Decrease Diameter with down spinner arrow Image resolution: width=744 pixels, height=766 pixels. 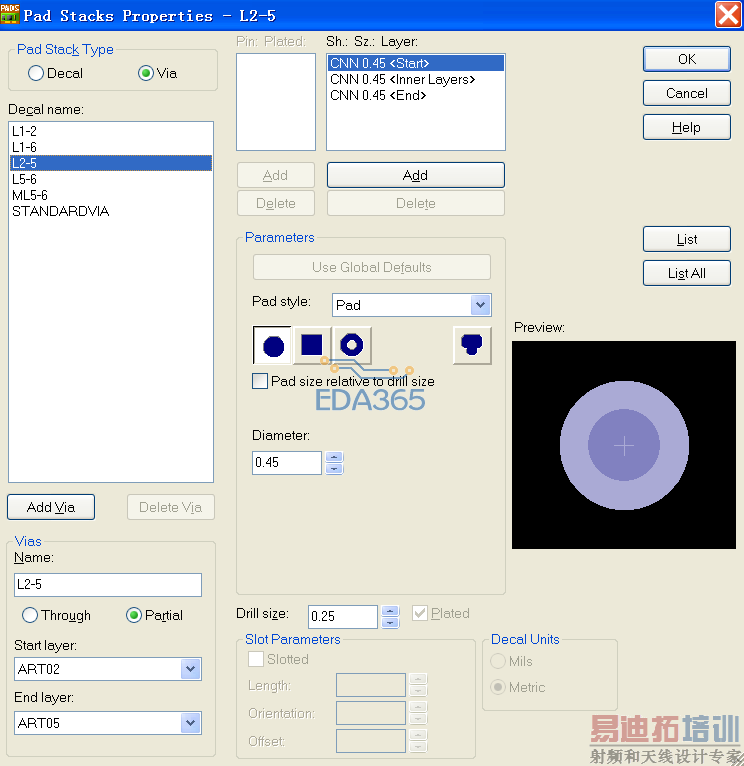pyautogui.click(x=334, y=468)
